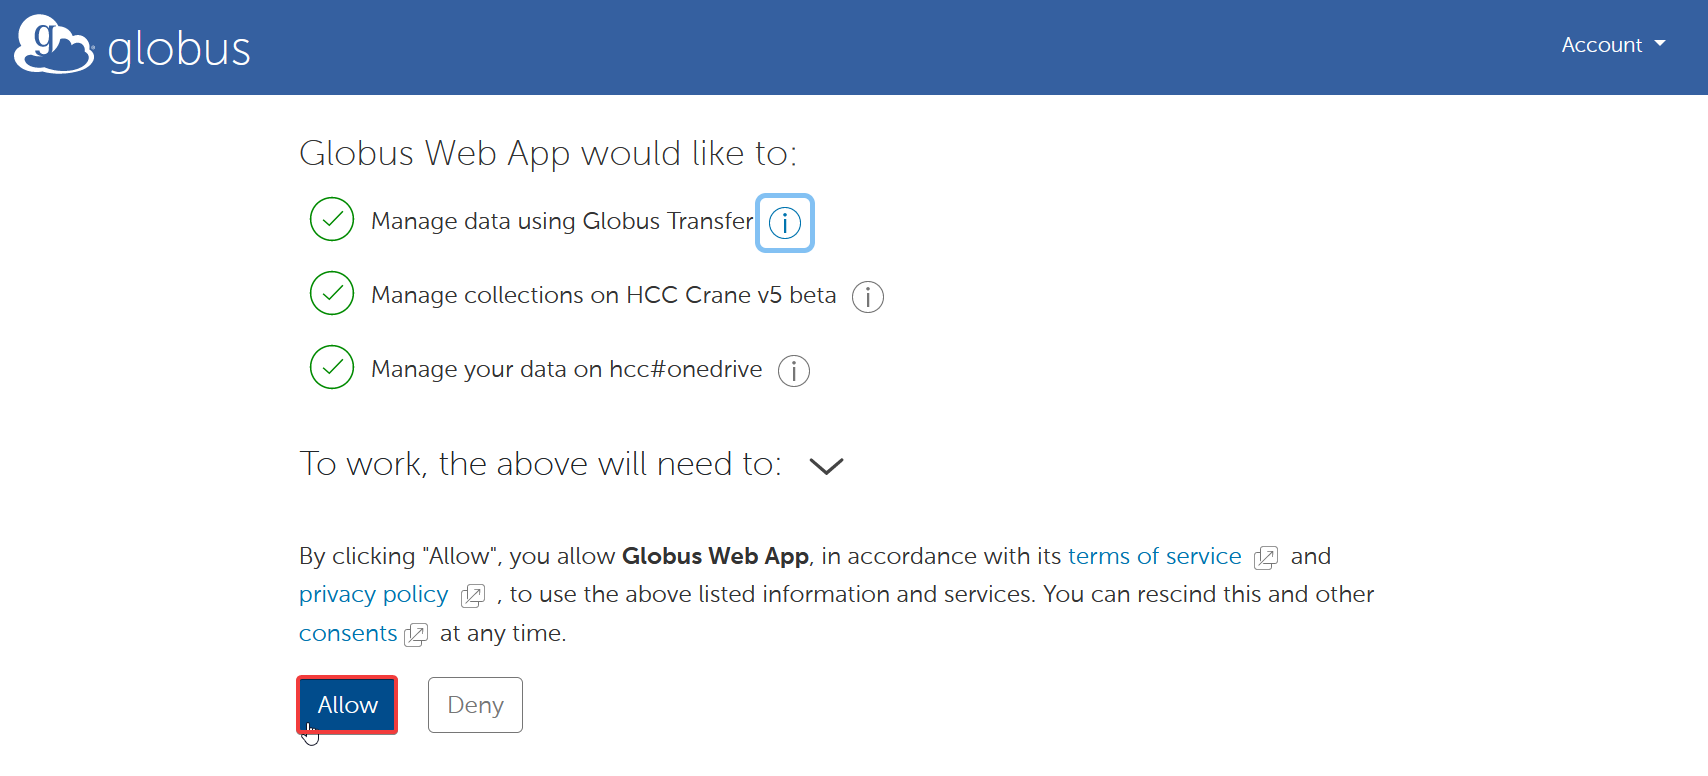1708x776 pixels.
Task: Click the green check beside Globus Transfer
Action: coord(332,219)
